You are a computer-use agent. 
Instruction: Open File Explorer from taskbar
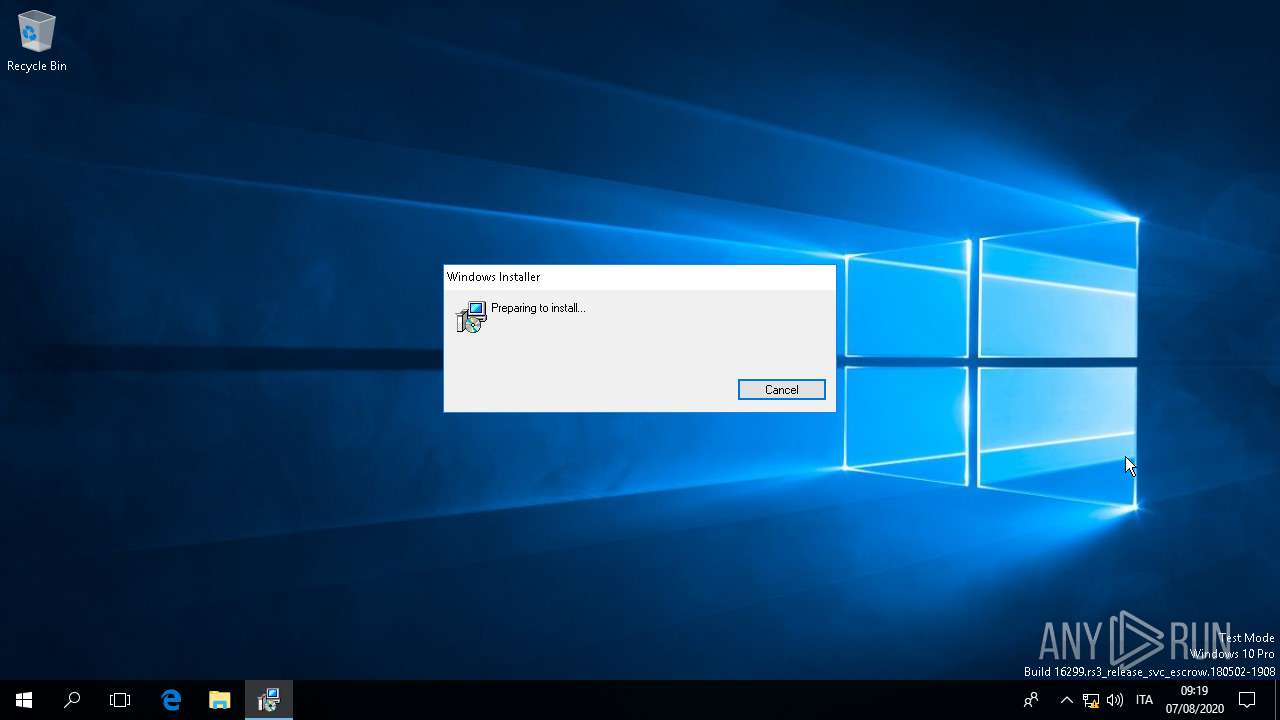click(x=219, y=700)
